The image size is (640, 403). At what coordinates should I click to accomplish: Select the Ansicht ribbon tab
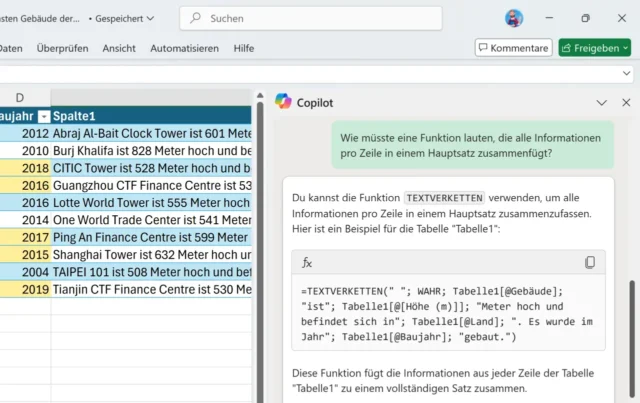click(119, 48)
